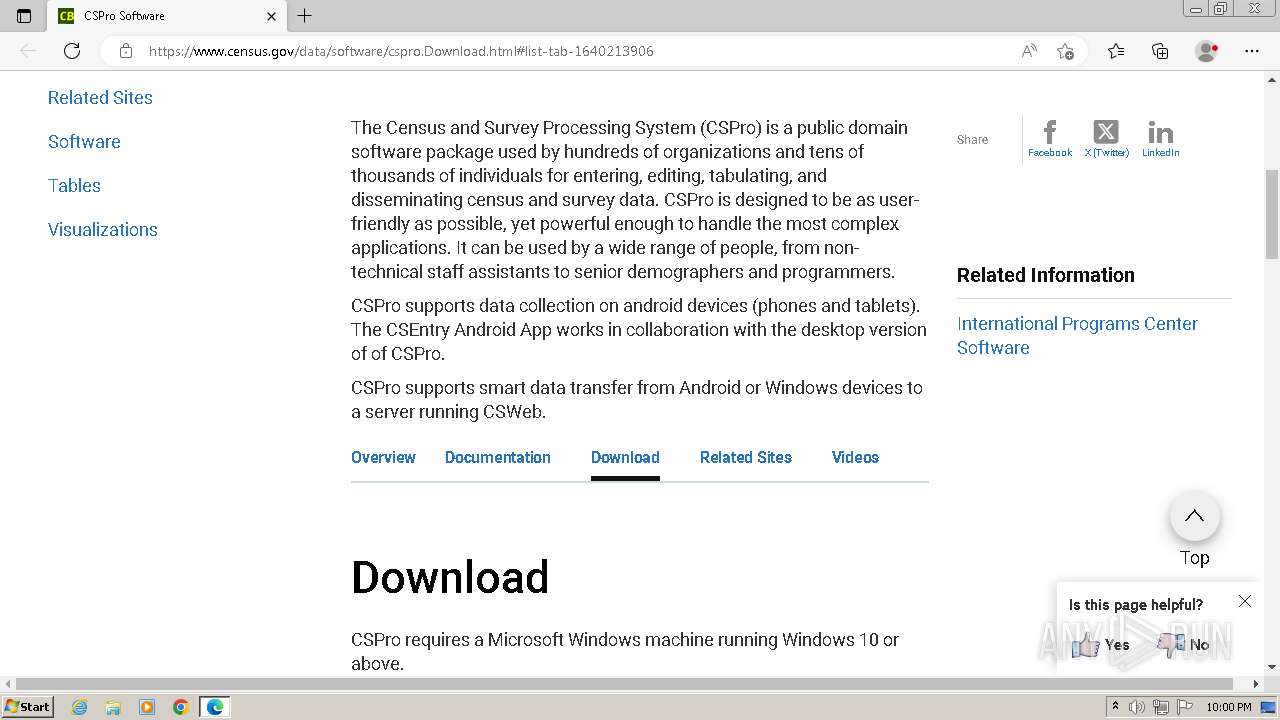Open the Software sidebar link
This screenshot has height=720, width=1280.
[x=84, y=141]
